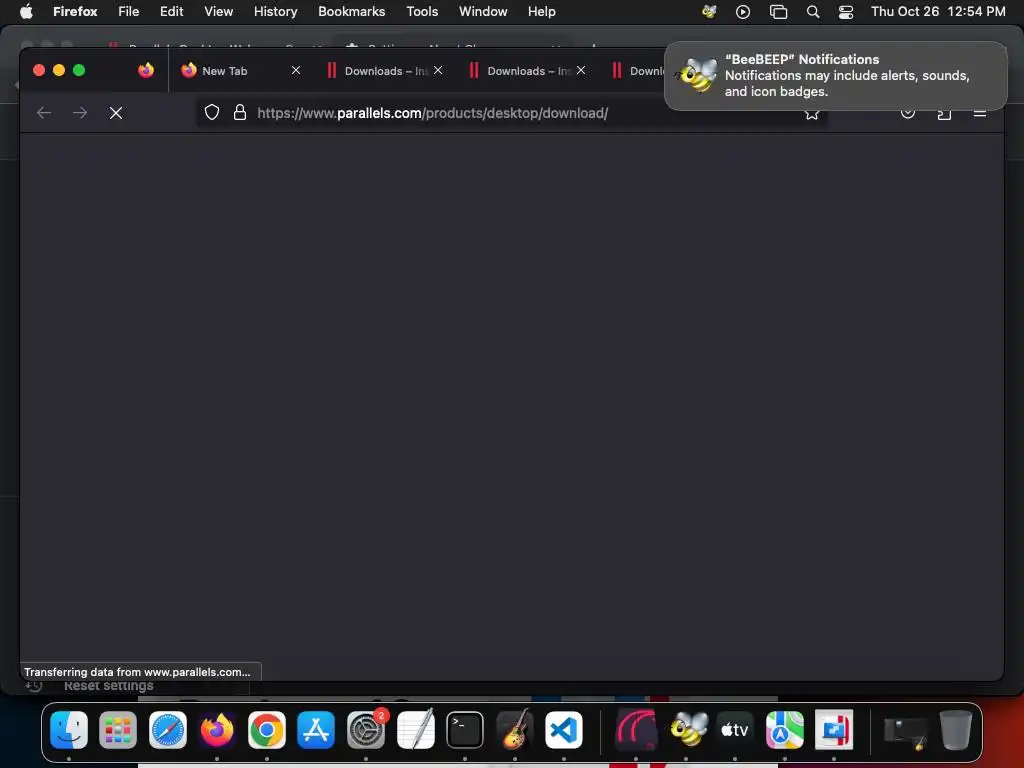Open dark Dock app with pink arcs
This screenshot has width=1024, height=768.
[636, 729]
